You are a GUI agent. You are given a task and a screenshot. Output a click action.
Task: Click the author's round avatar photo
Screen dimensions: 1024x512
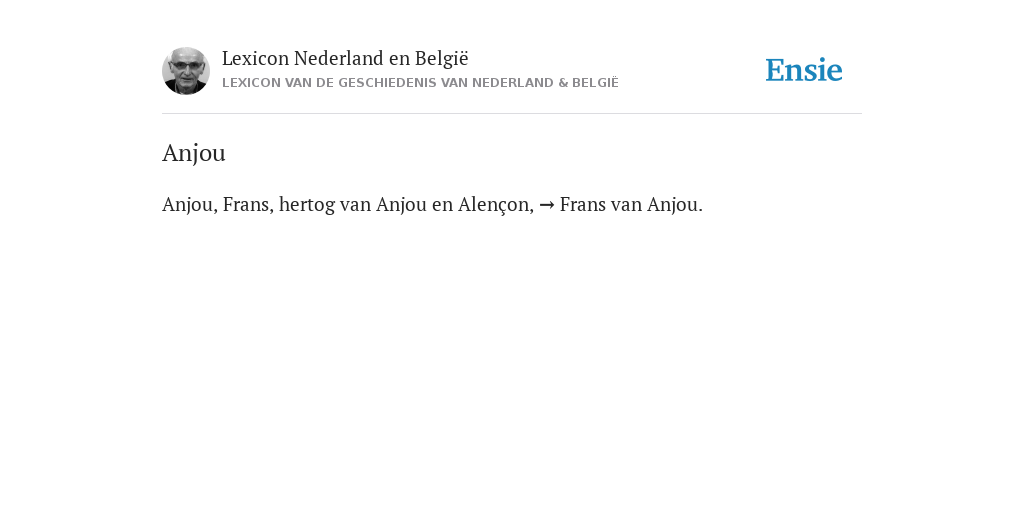[186, 71]
